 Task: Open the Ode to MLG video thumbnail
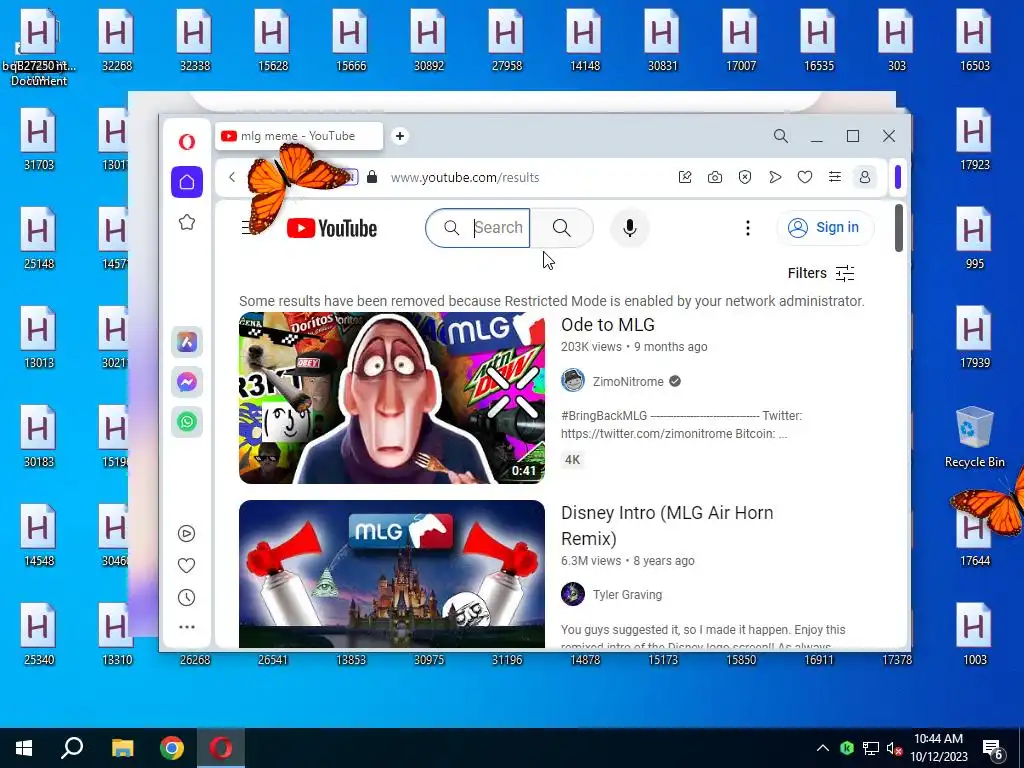click(x=392, y=398)
